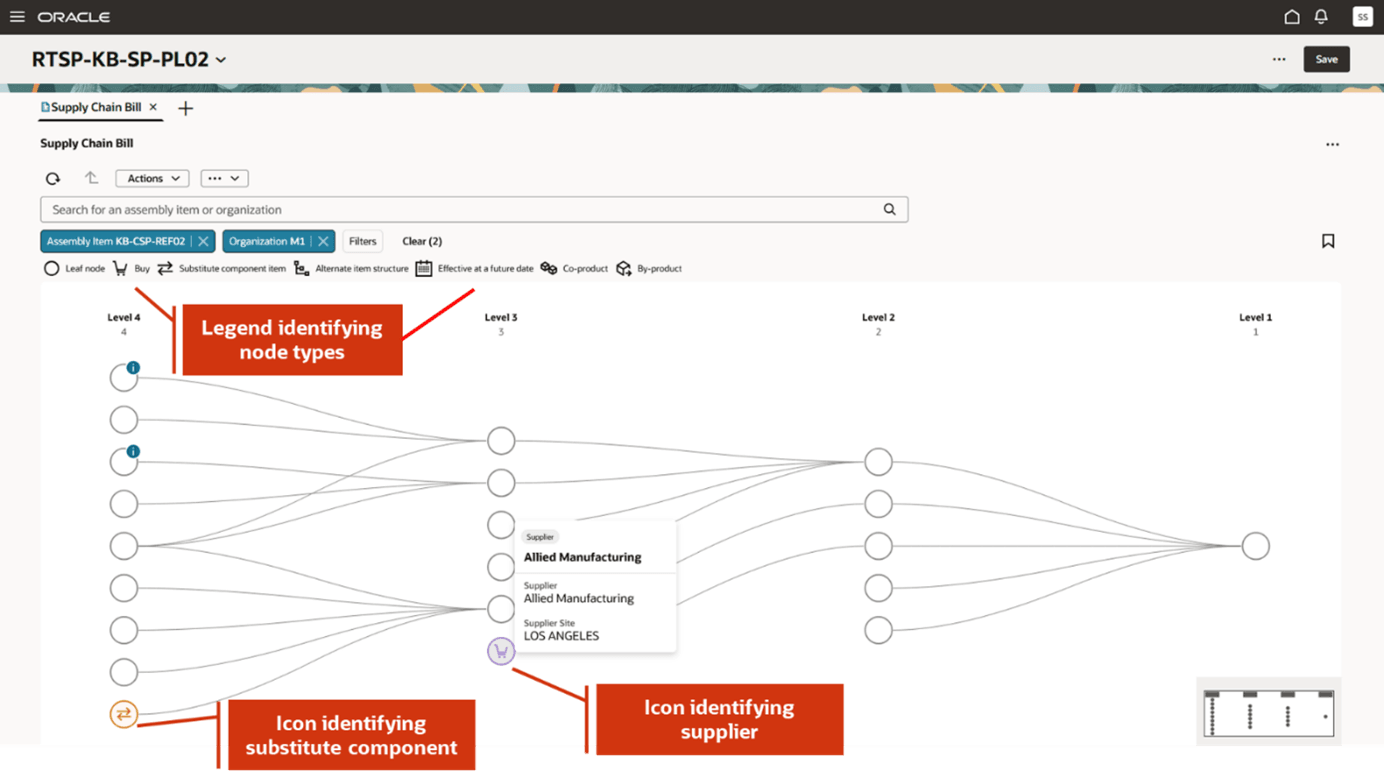
Task: Click LOS ANGELES supplier site text
Action: coord(561,636)
